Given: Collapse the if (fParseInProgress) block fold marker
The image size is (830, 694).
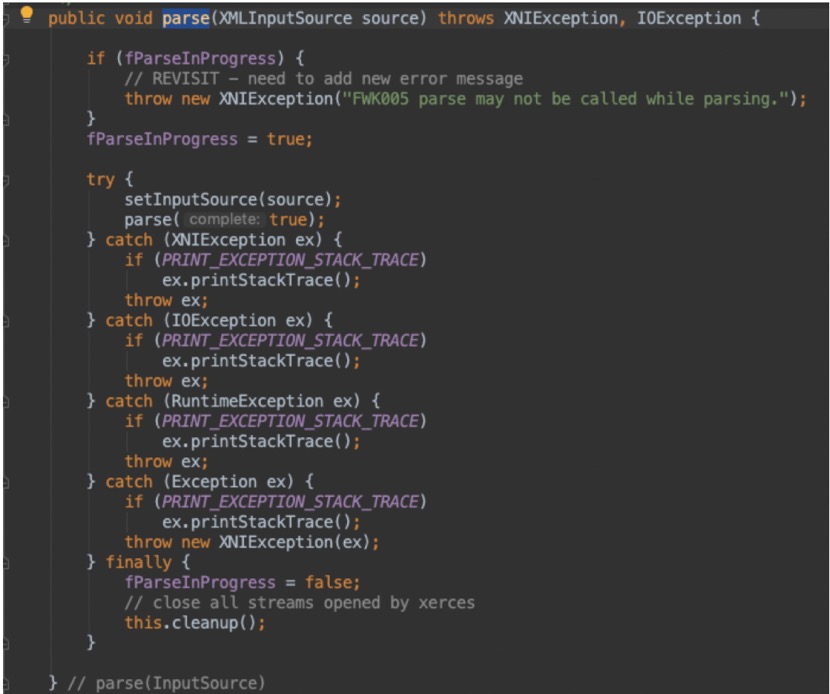Looking at the screenshot, I should [x=5, y=59].
